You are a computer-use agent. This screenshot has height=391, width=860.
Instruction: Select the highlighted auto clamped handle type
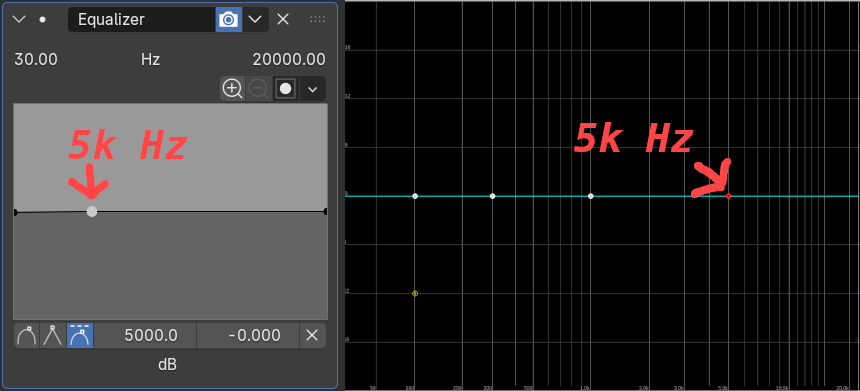(80, 336)
